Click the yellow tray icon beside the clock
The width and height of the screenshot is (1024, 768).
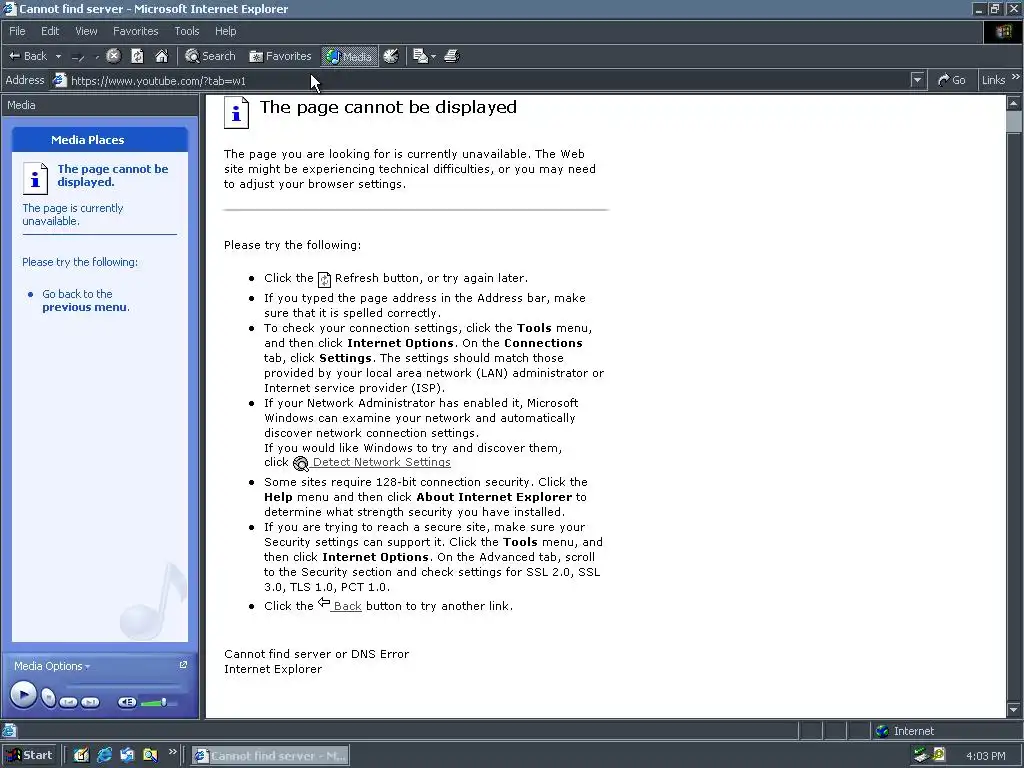tap(939, 755)
